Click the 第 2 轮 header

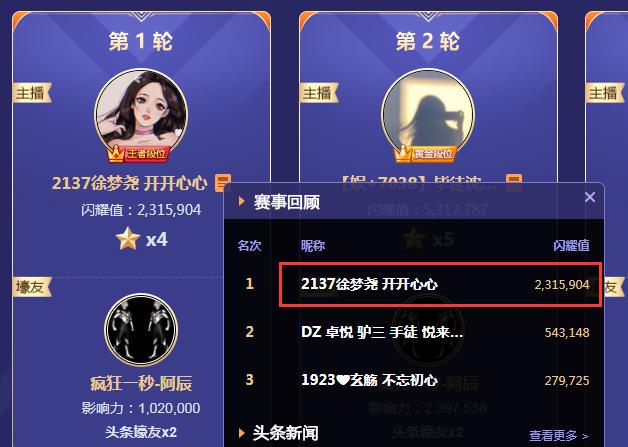click(x=428, y=42)
